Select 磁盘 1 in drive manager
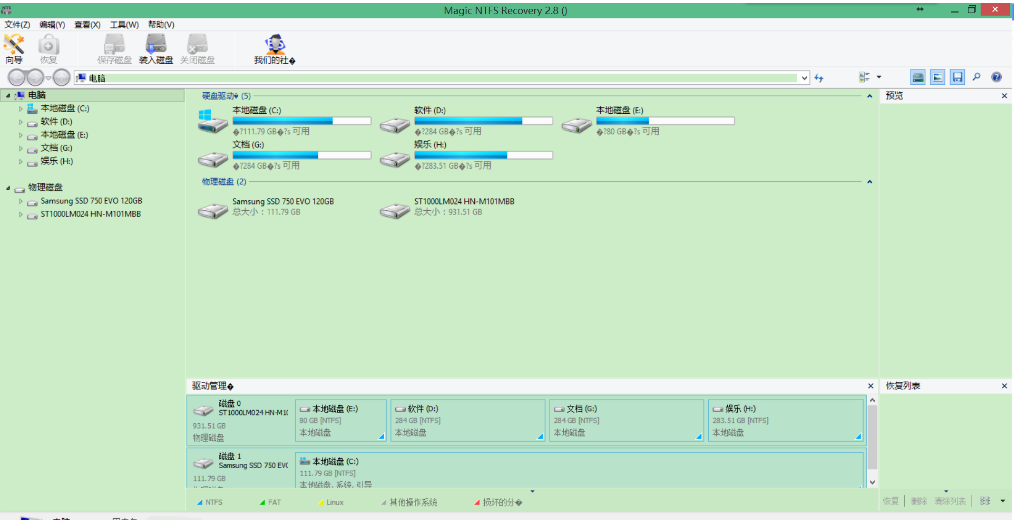This screenshot has width=1014, height=520. 240,470
